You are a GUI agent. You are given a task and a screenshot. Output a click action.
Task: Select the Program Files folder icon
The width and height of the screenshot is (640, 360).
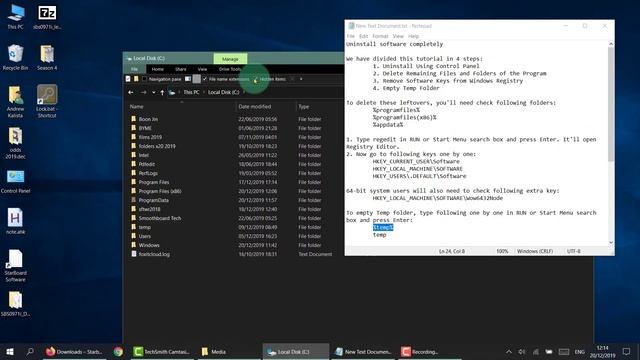[x=133, y=182]
